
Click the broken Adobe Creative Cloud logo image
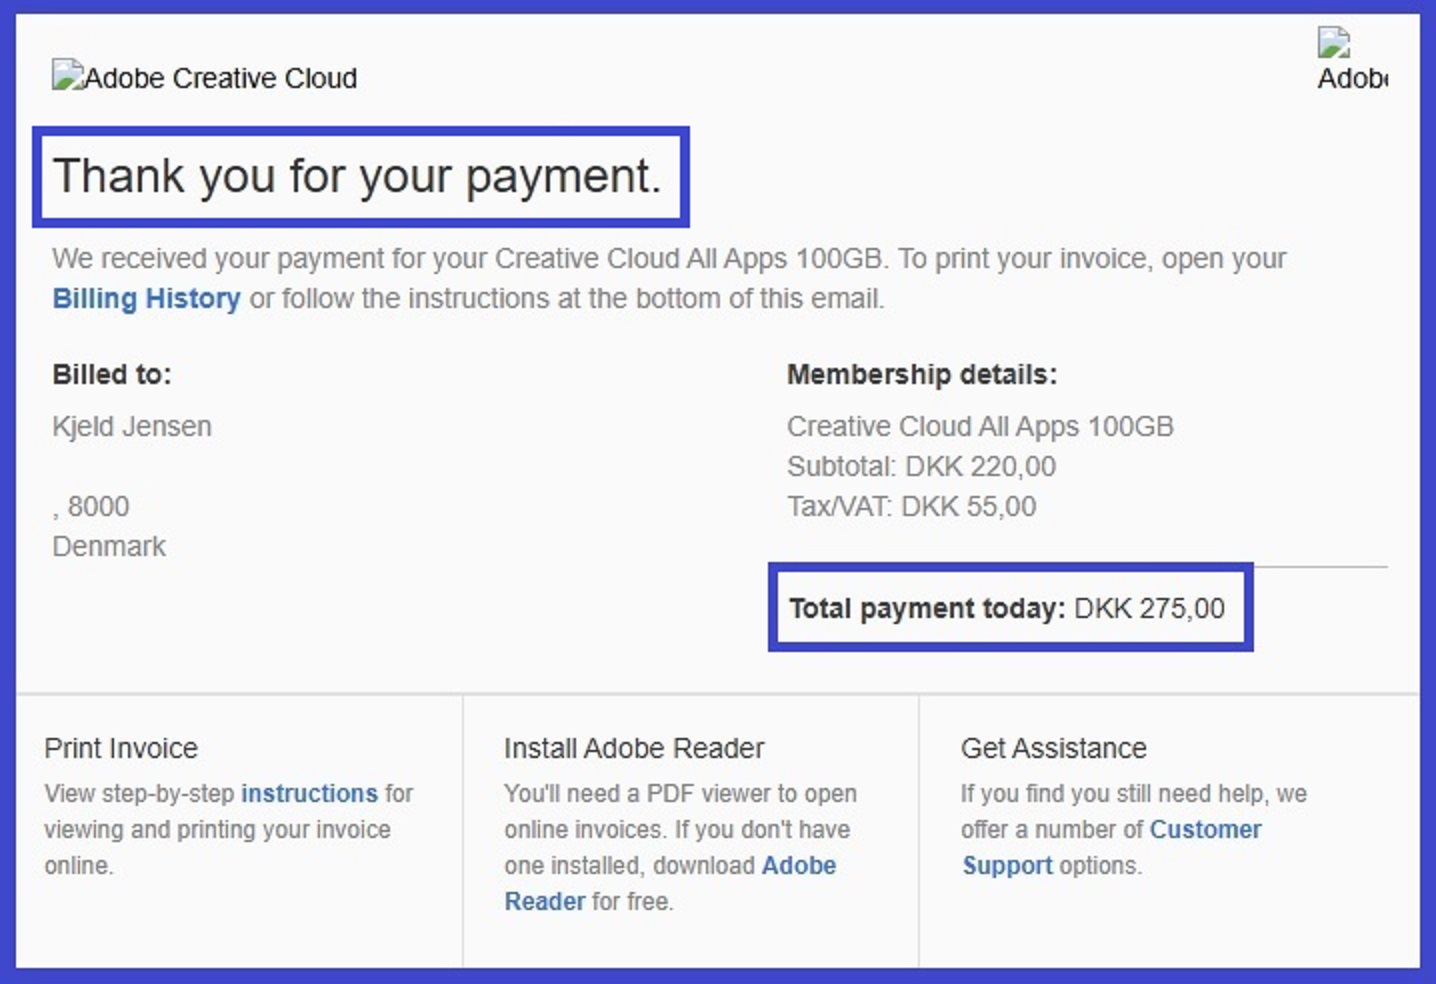pos(205,77)
